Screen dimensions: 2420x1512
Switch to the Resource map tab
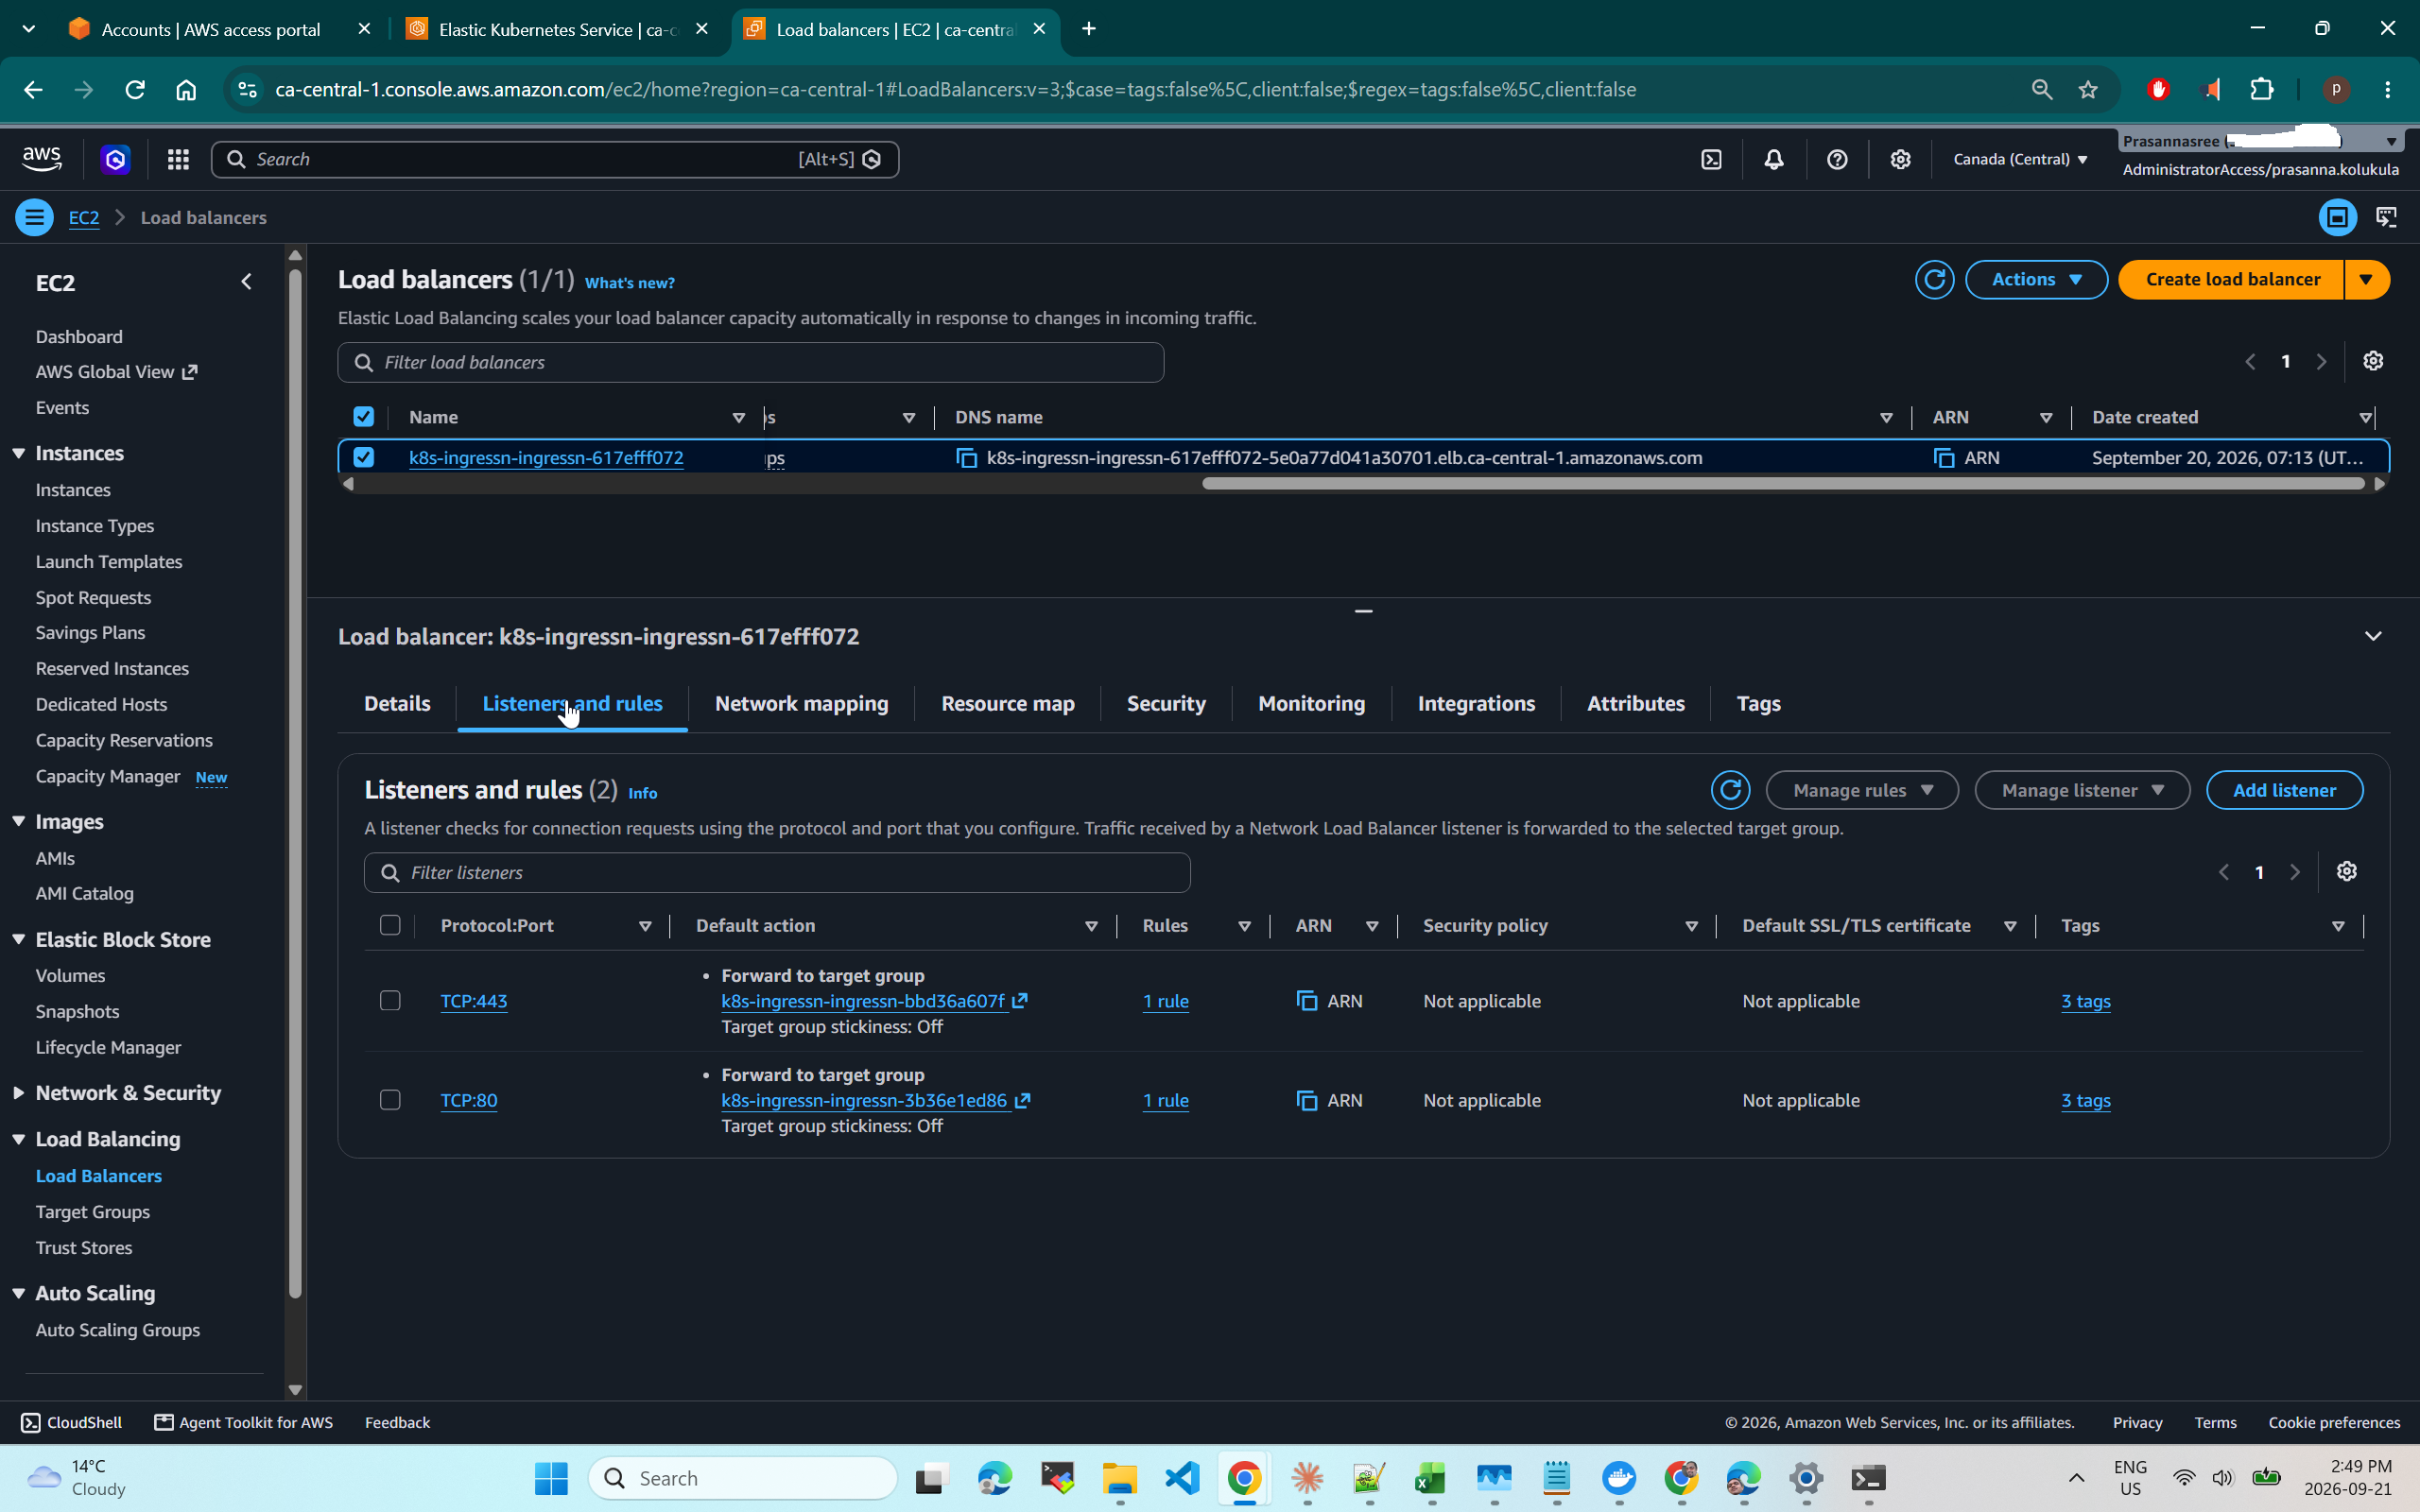tap(1007, 704)
